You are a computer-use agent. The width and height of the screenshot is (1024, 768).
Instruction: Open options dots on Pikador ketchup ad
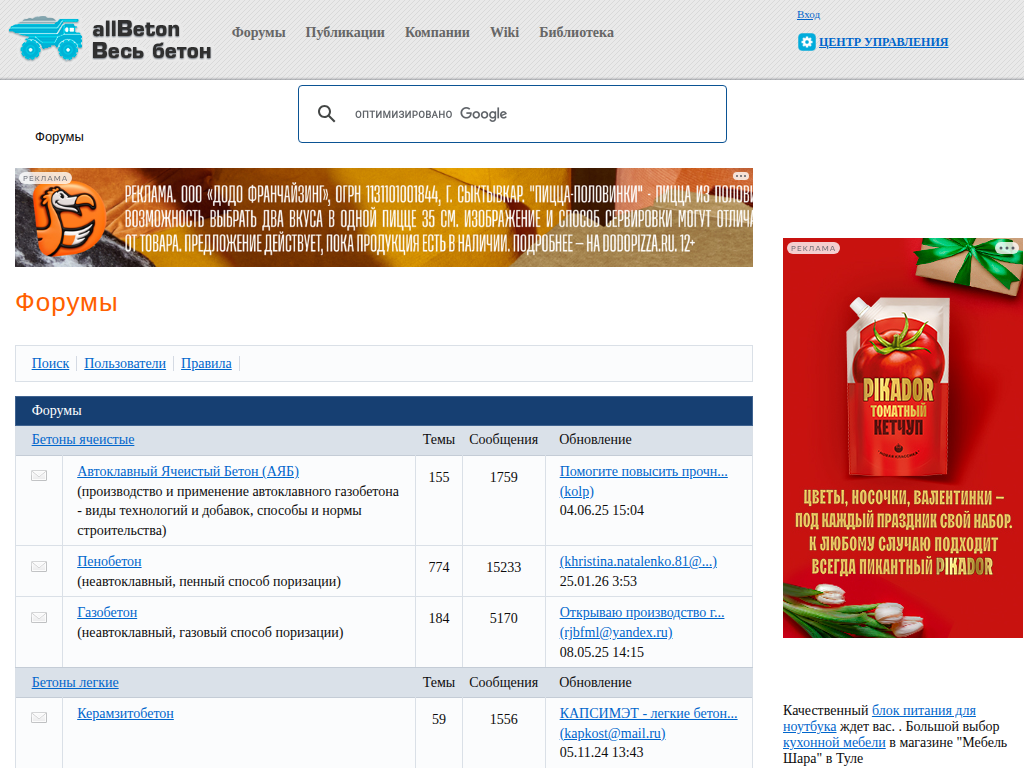pyautogui.click(x=1006, y=247)
